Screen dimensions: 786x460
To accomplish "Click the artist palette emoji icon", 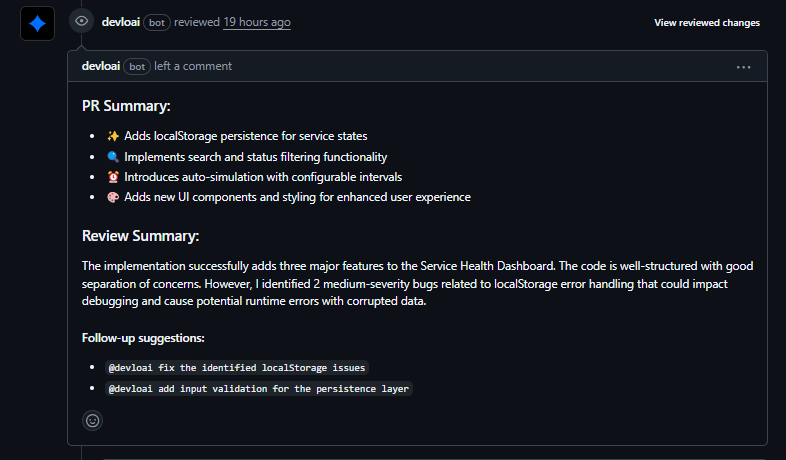I will coord(113,197).
